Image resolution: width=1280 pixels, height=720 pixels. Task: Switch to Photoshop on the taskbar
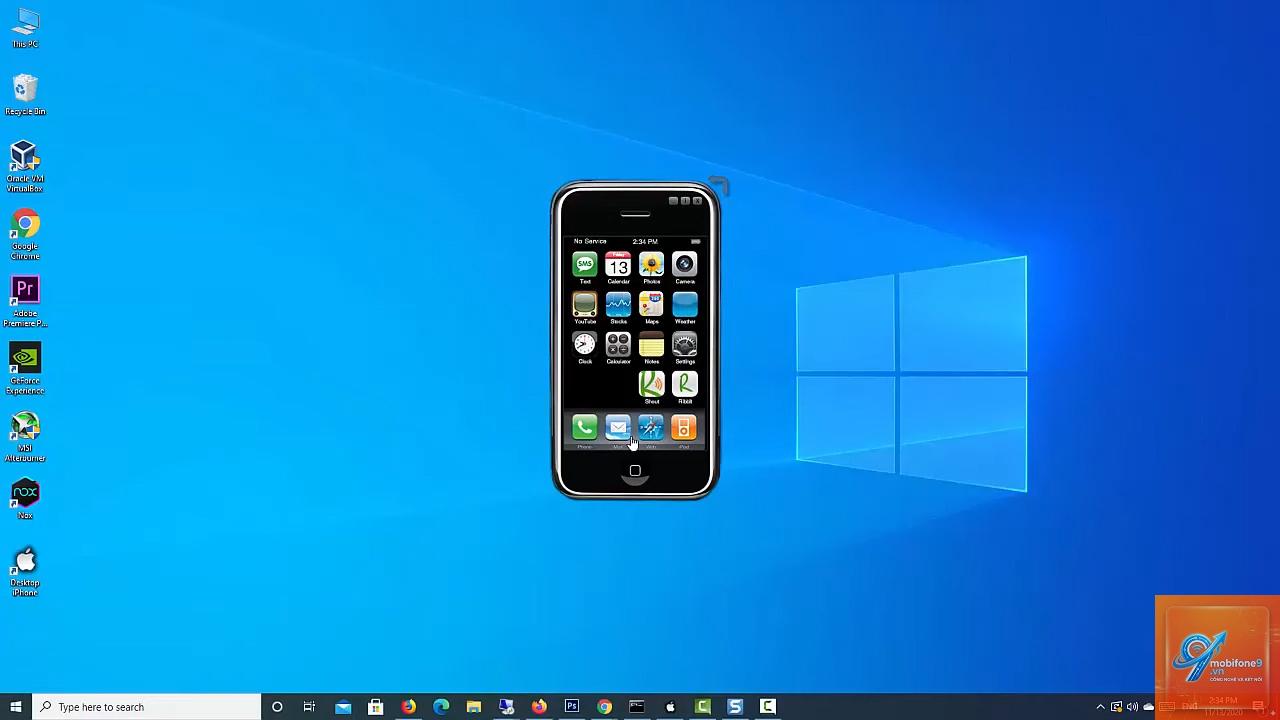click(572, 707)
